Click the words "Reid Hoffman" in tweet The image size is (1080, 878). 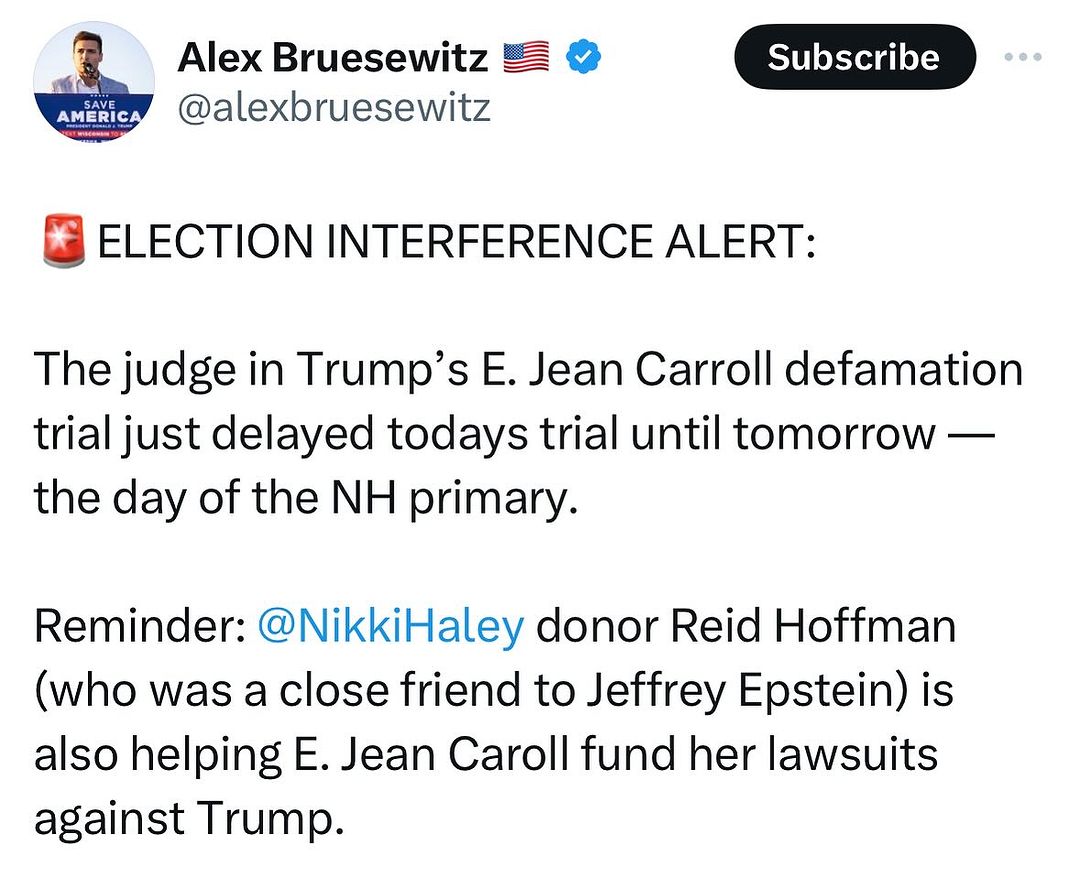(813, 626)
